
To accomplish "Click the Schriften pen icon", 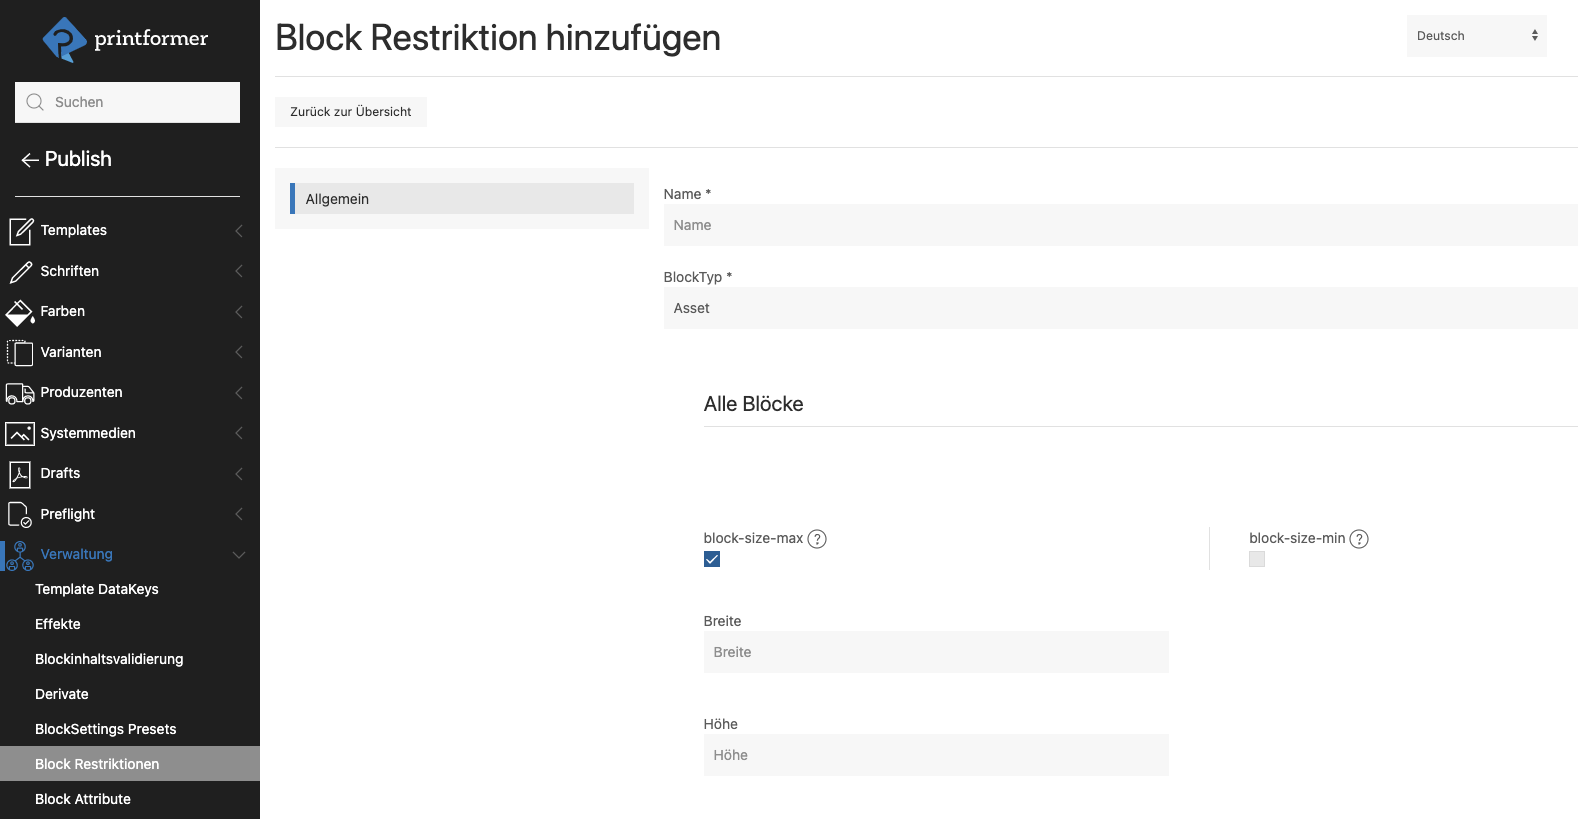I will [x=20, y=272].
